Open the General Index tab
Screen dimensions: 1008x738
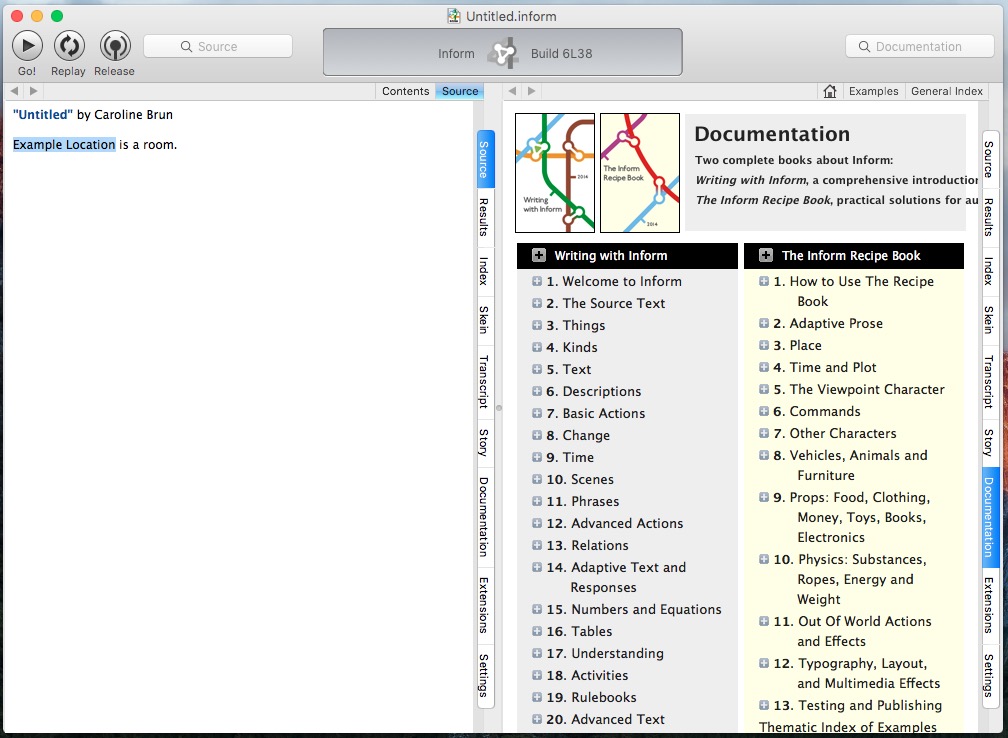(946, 91)
